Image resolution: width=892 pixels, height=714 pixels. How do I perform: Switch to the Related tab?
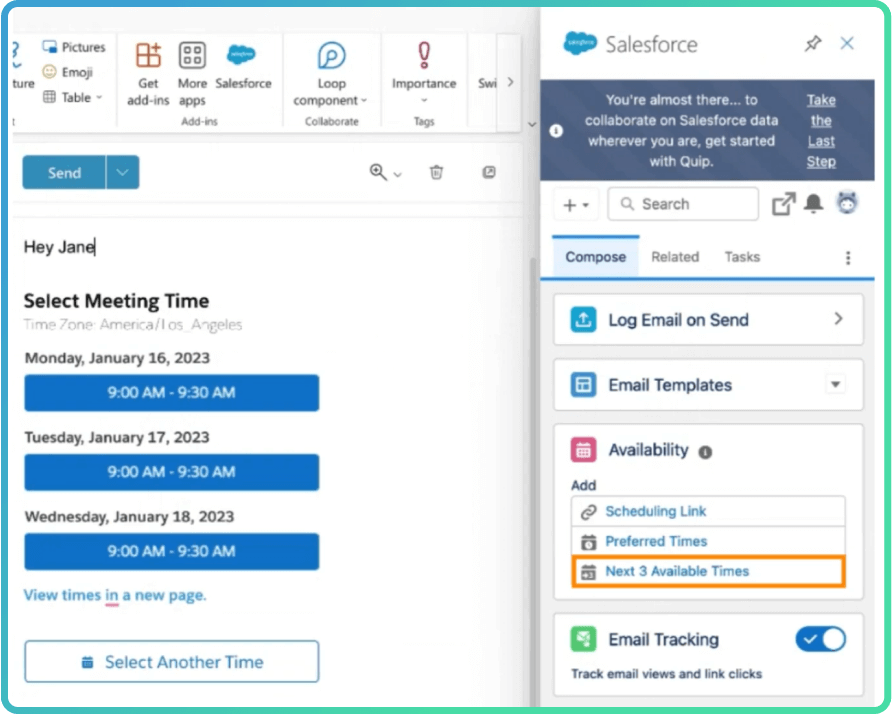point(675,257)
